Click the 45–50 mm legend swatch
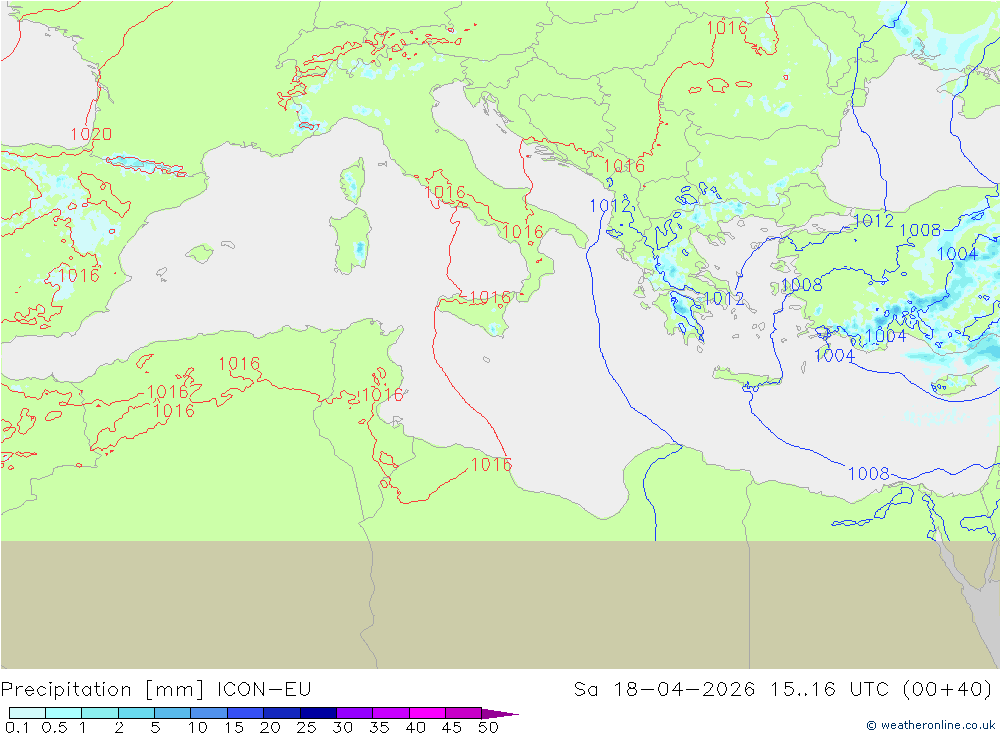 [463, 713]
